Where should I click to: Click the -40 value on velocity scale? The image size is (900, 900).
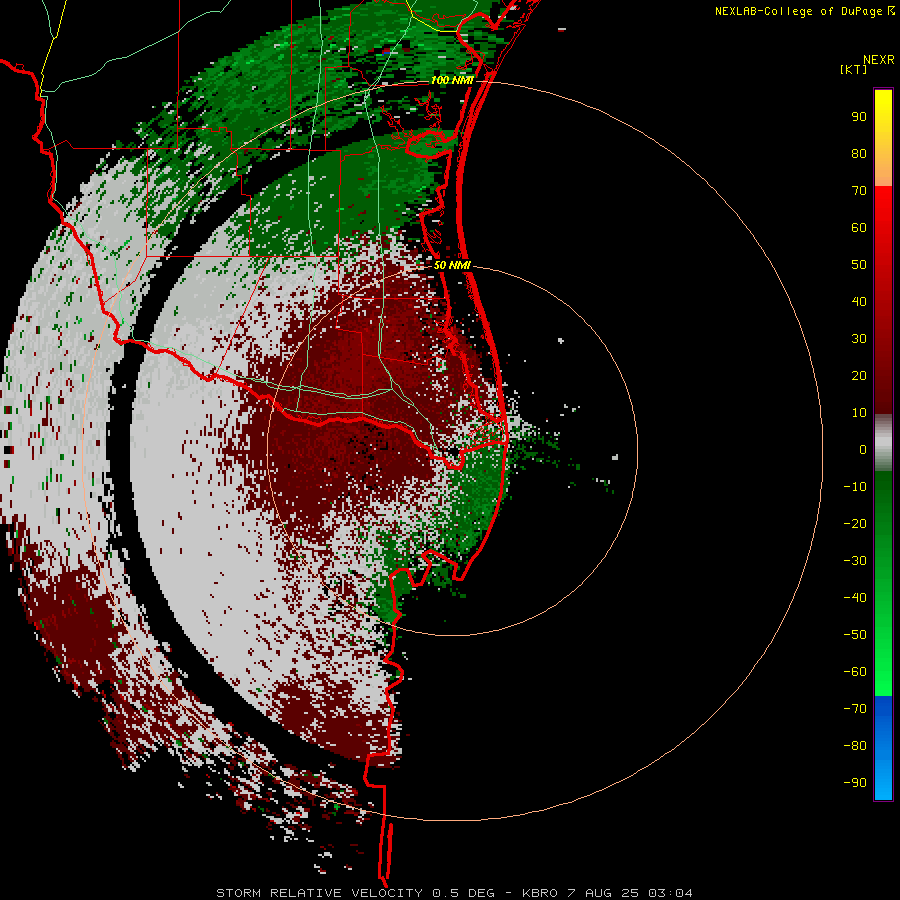tap(855, 598)
